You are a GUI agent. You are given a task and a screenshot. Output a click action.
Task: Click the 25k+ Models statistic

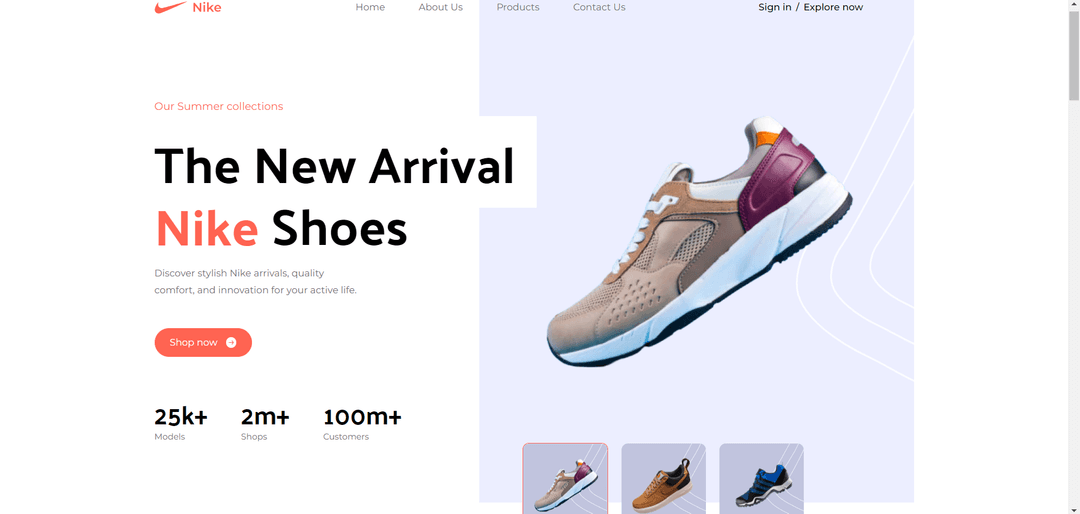click(180, 424)
